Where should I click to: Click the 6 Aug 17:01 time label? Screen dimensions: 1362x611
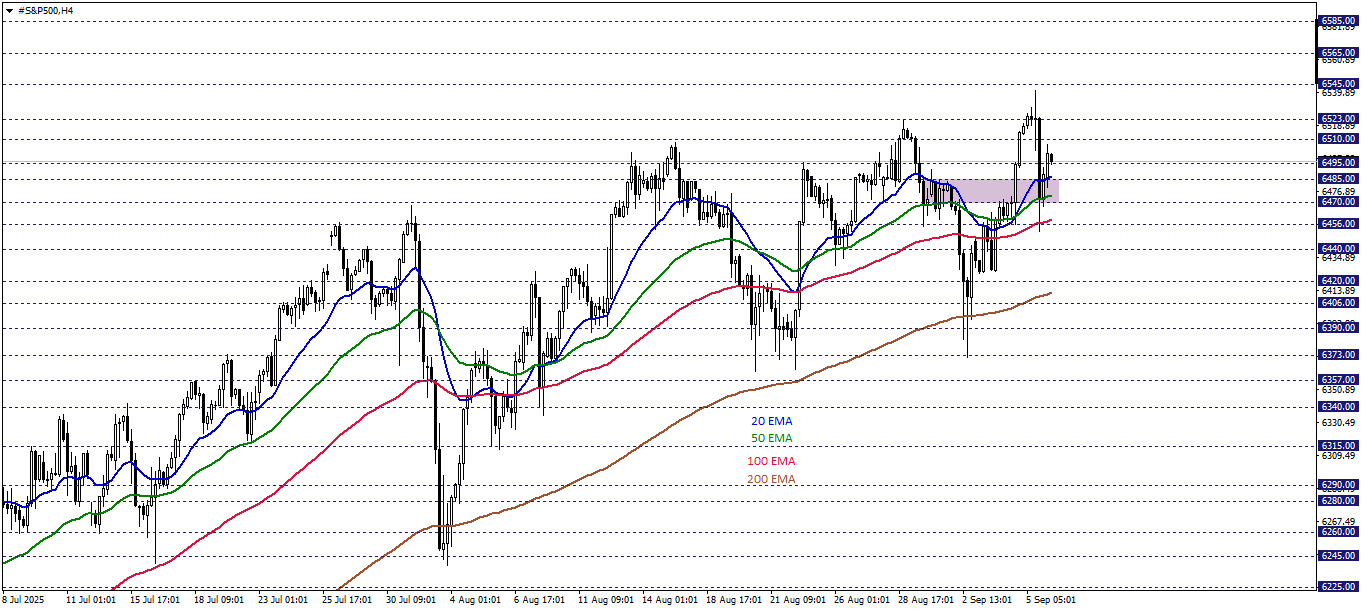[539, 600]
